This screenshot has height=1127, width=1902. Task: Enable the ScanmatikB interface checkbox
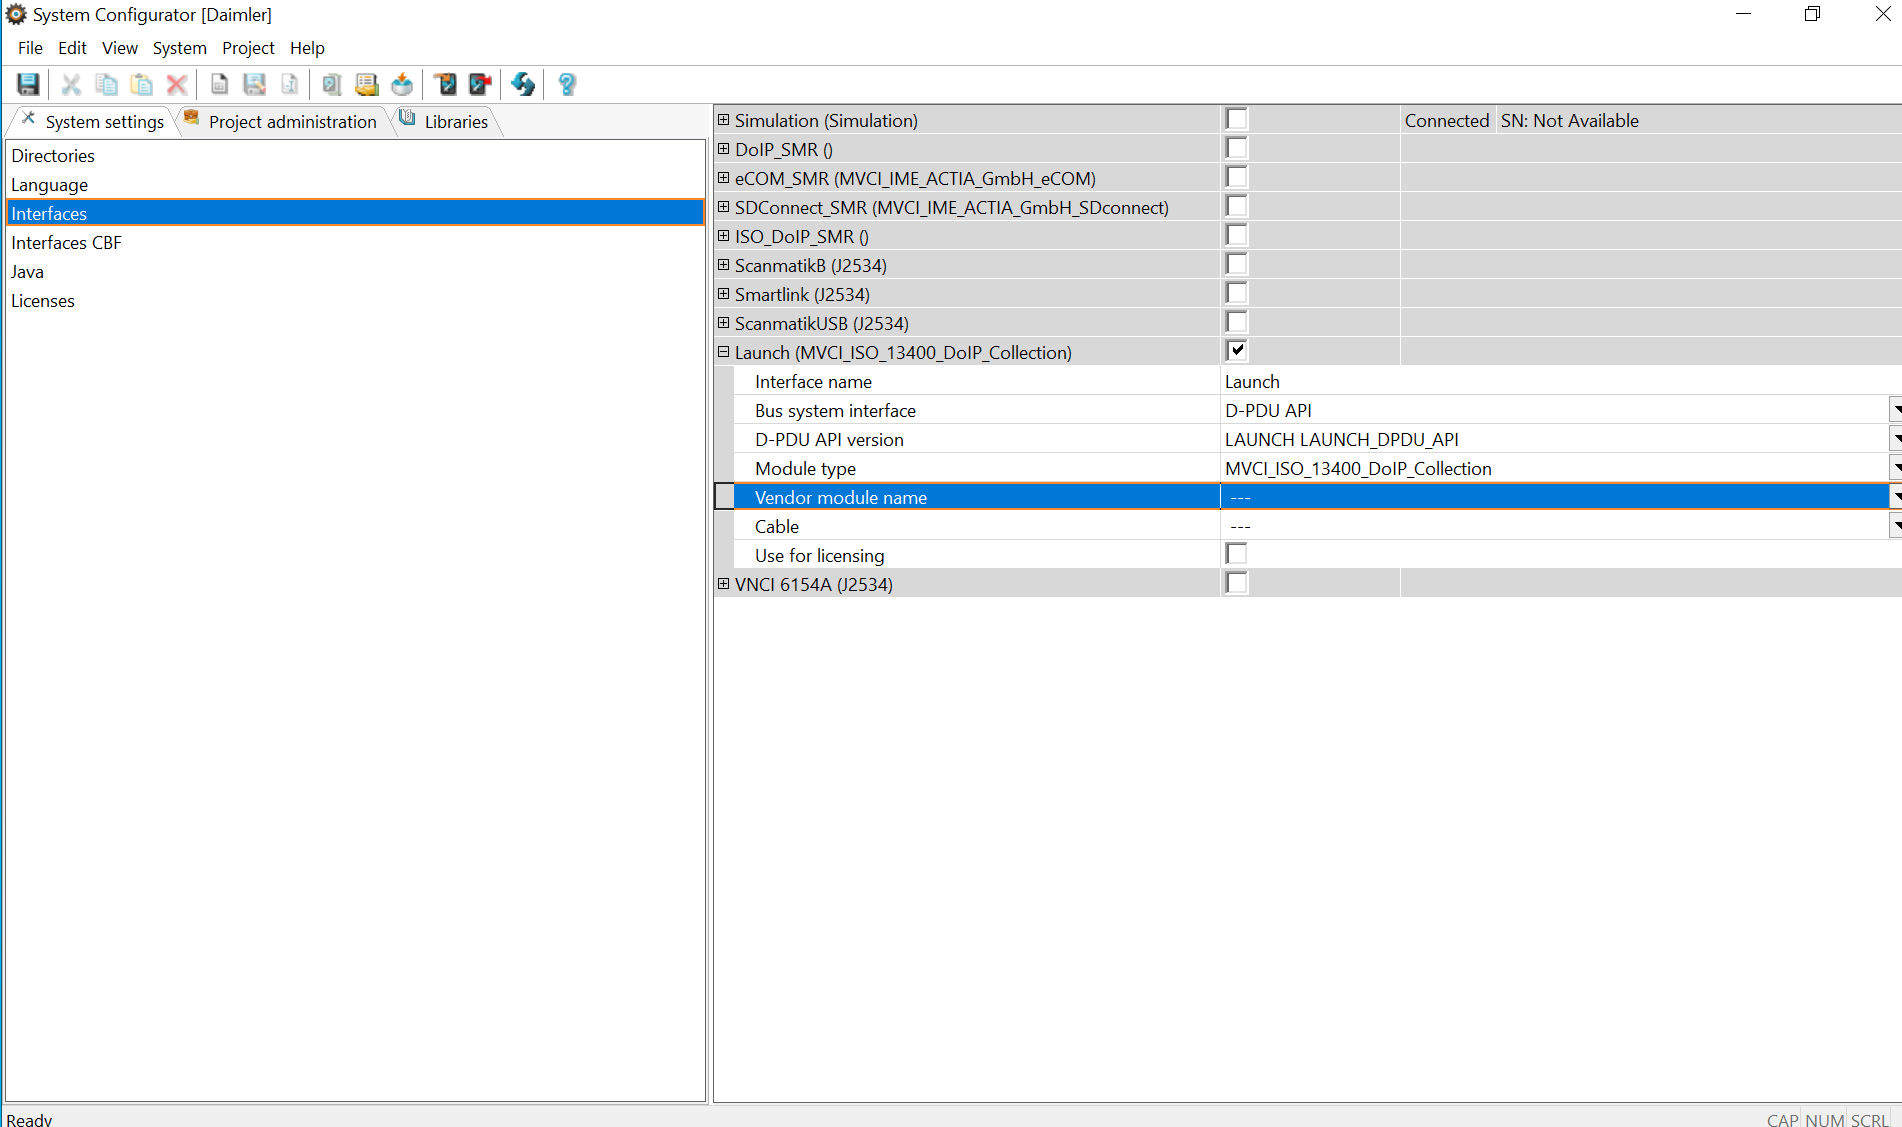click(1237, 264)
